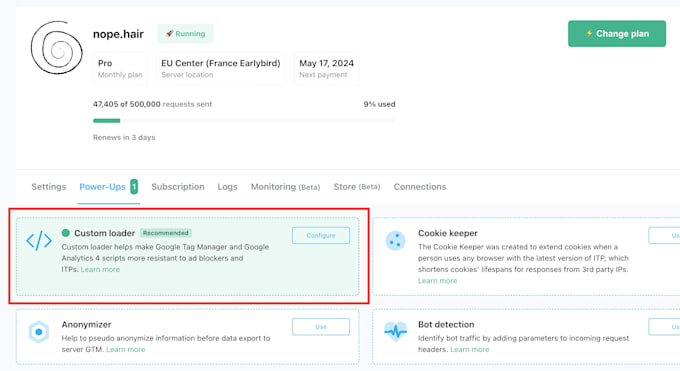680x371 pixels.
Task: Click the Power-Ups count badge
Action: 134,187
